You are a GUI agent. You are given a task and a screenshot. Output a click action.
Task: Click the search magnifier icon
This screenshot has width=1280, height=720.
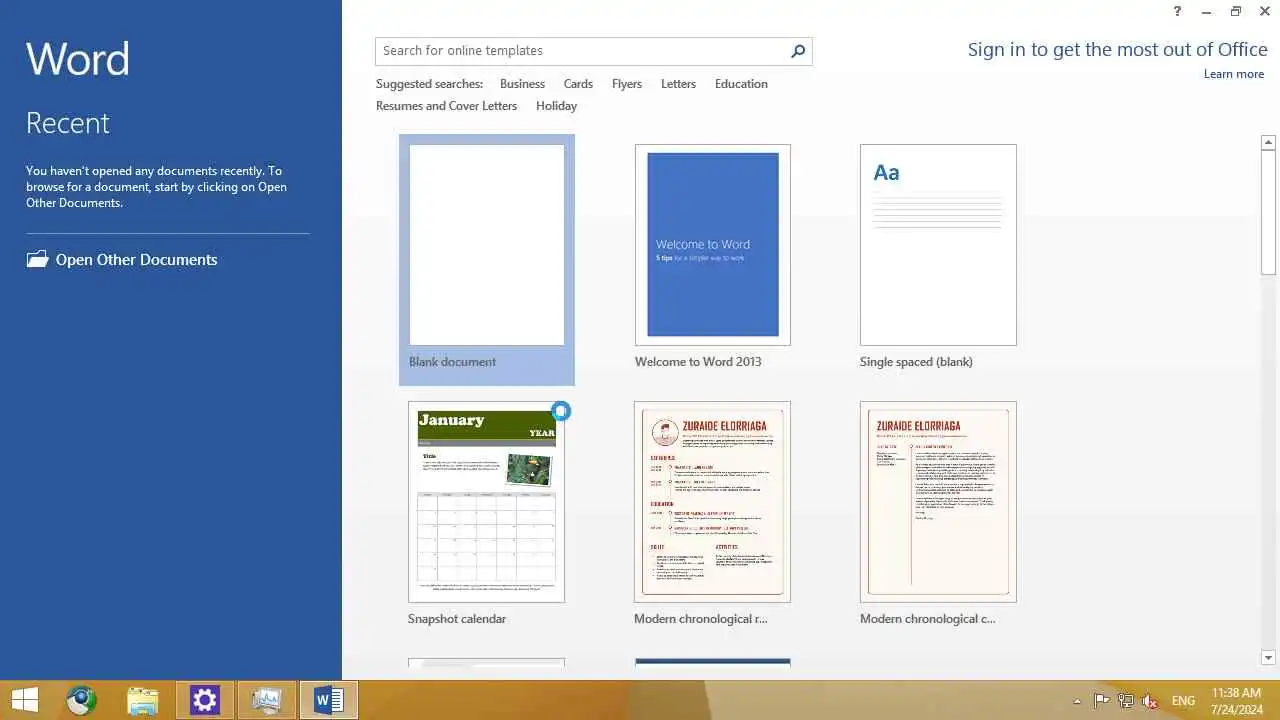click(798, 51)
